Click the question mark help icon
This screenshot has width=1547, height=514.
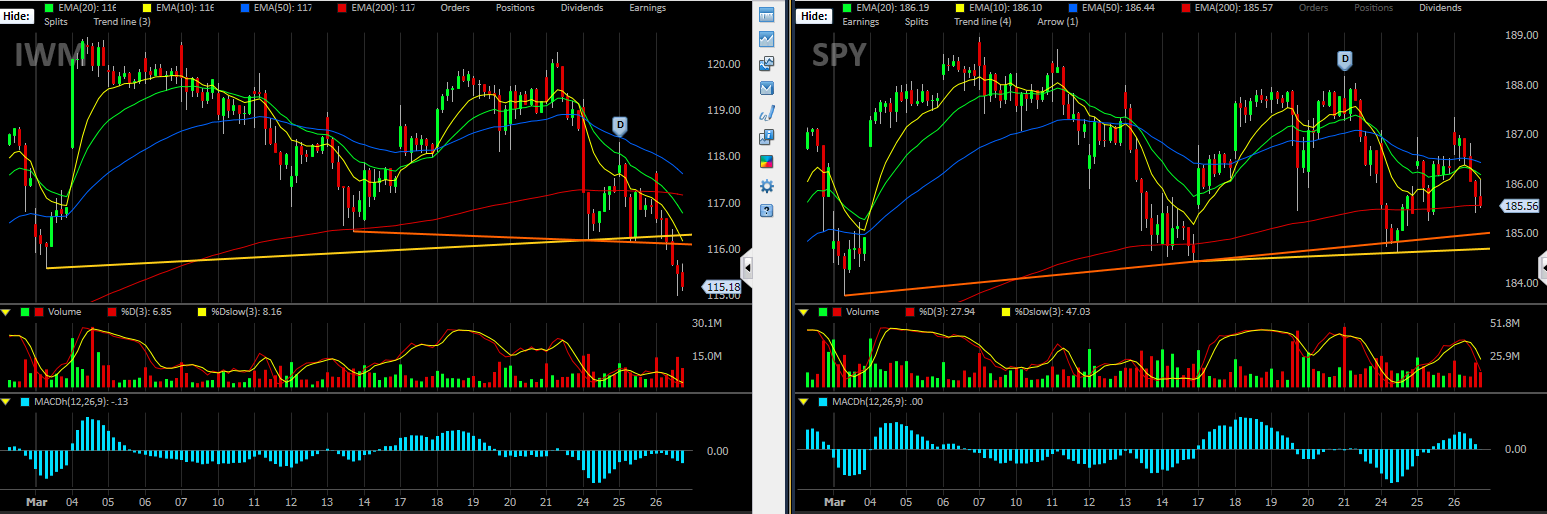767,210
